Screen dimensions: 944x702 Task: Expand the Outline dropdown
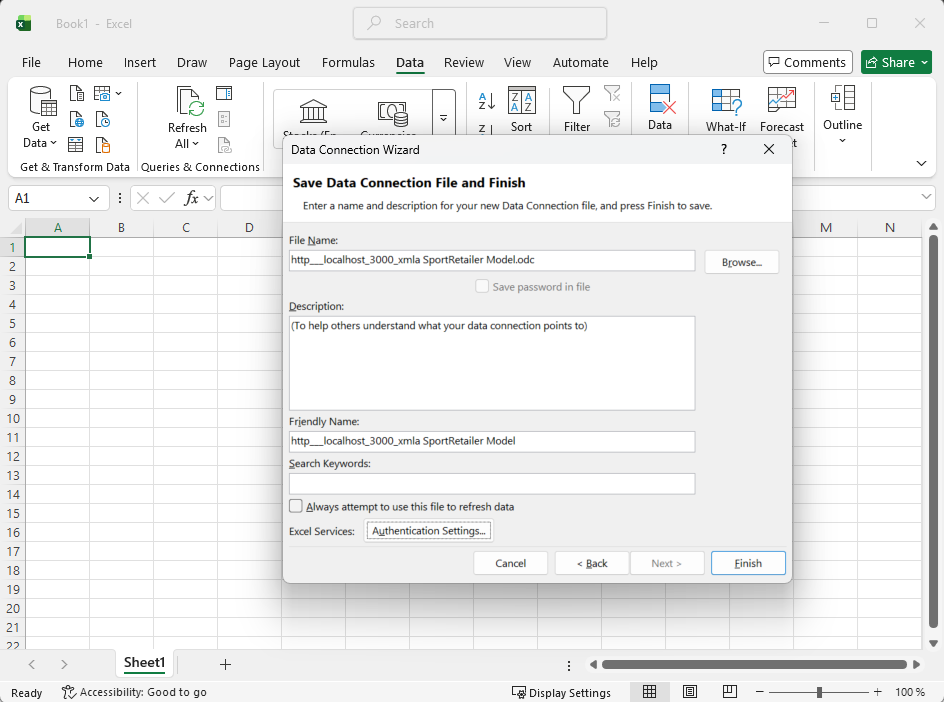pos(843,140)
